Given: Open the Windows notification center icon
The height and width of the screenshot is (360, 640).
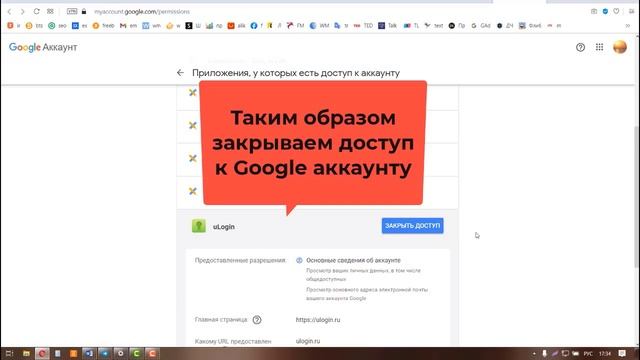Looking at the screenshot, I should pos(622,353).
